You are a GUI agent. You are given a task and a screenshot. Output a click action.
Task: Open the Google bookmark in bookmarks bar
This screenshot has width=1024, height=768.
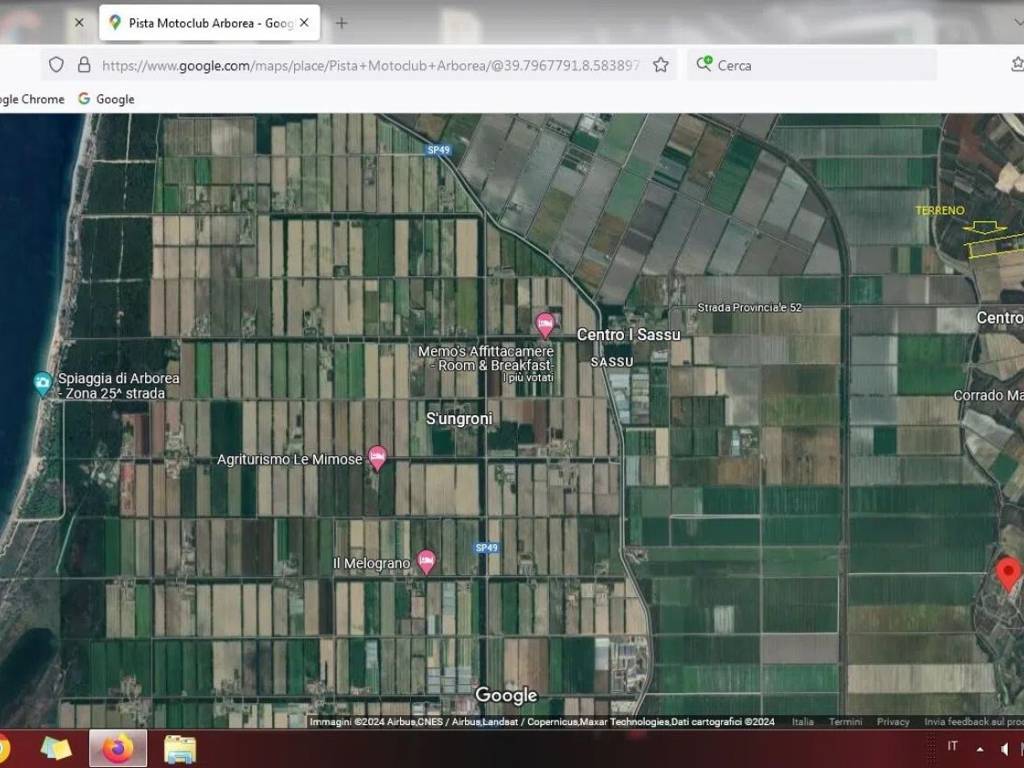point(106,99)
